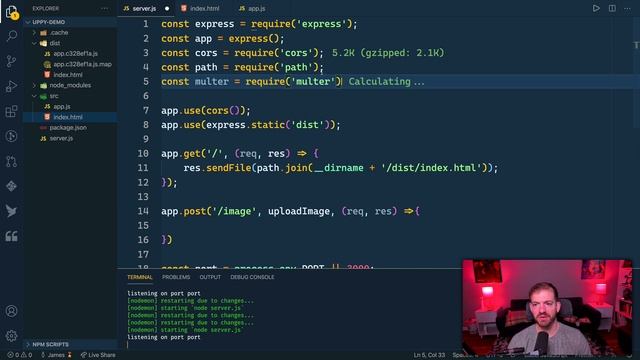Switch to the server.js tab
640x360 pixels.
144,8
